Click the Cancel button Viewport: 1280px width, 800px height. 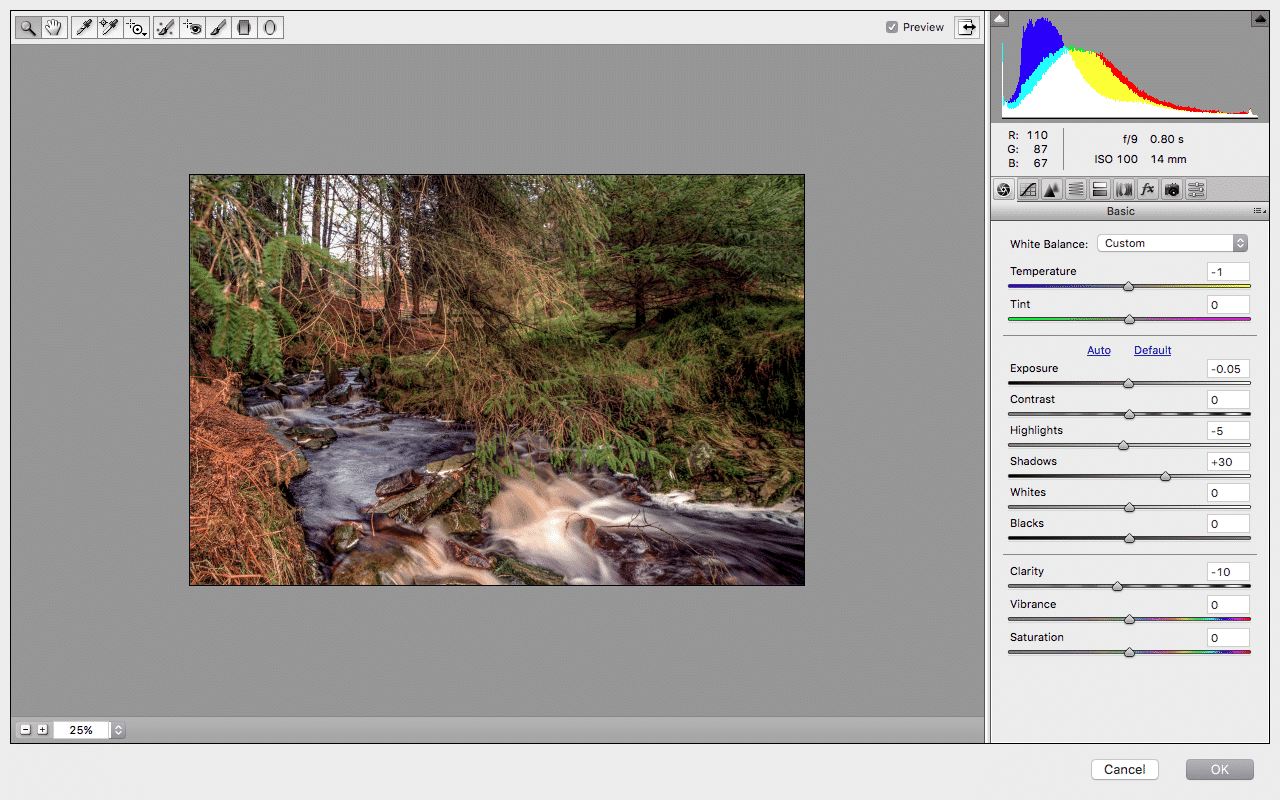(x=1125, y=769)
